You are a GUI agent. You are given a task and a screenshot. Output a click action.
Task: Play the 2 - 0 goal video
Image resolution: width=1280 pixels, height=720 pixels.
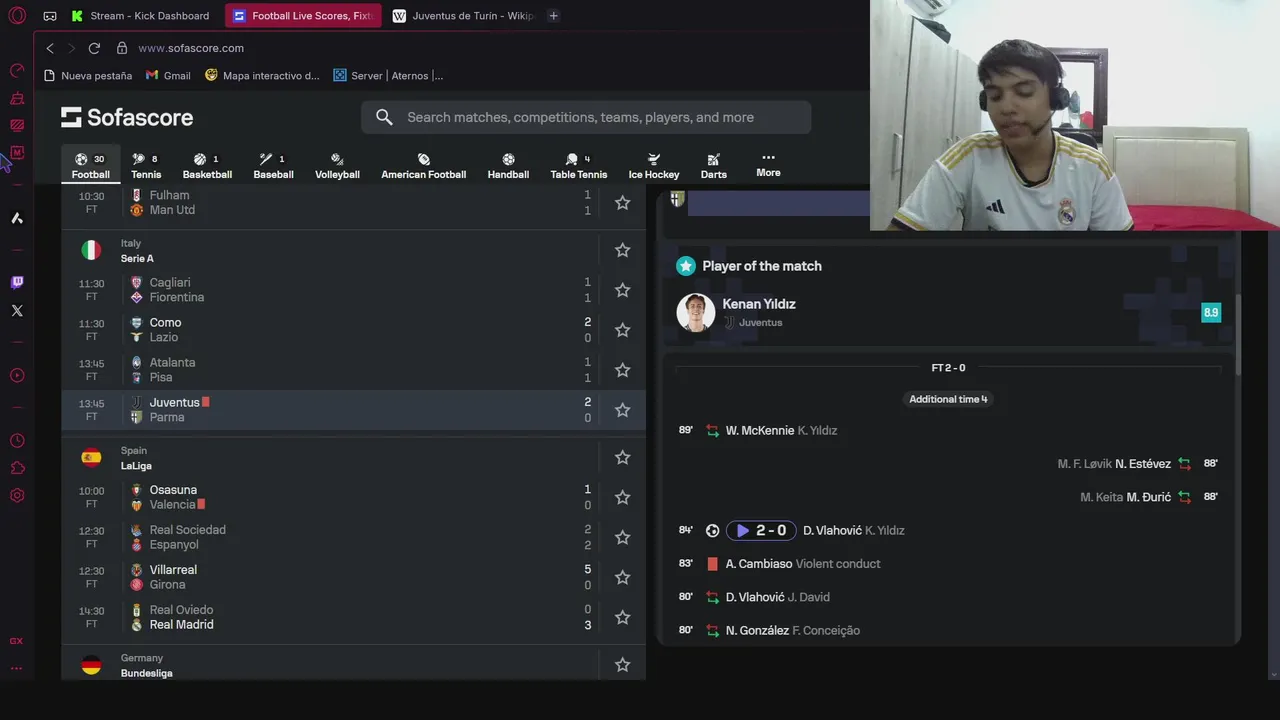(761, 531)
